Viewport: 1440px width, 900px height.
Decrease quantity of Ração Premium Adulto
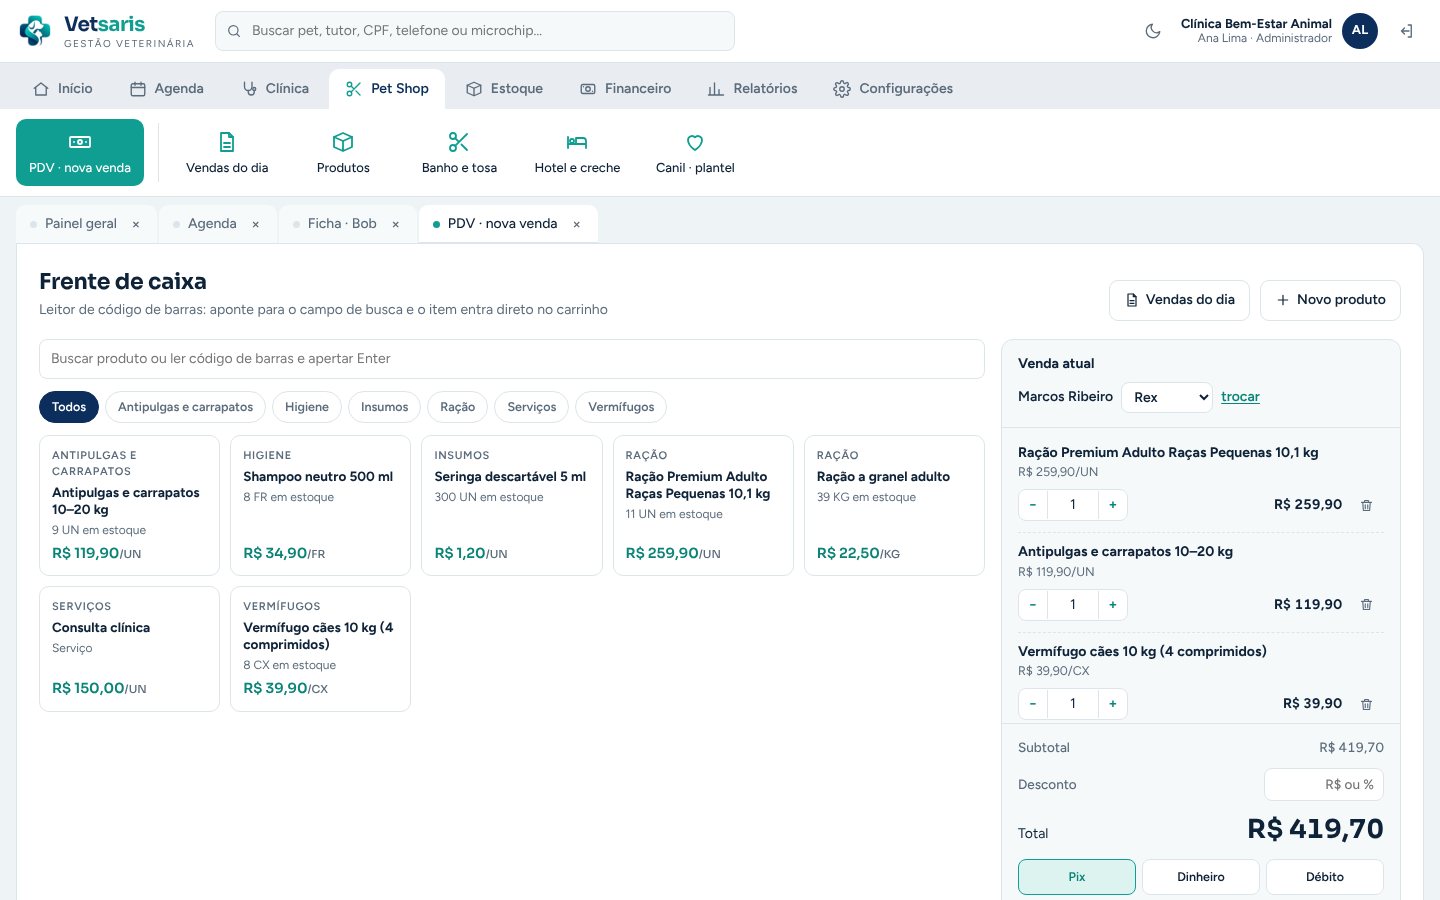[1033, 505]
